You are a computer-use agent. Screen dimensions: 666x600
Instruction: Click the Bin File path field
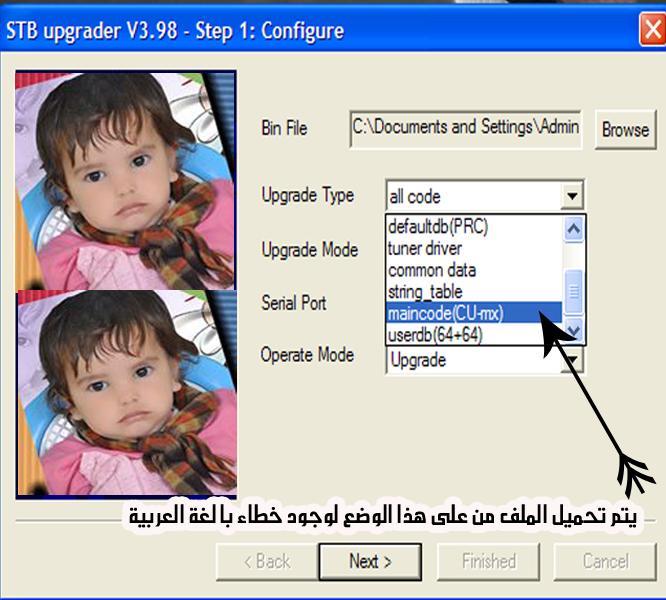click(x=466, y=130)
